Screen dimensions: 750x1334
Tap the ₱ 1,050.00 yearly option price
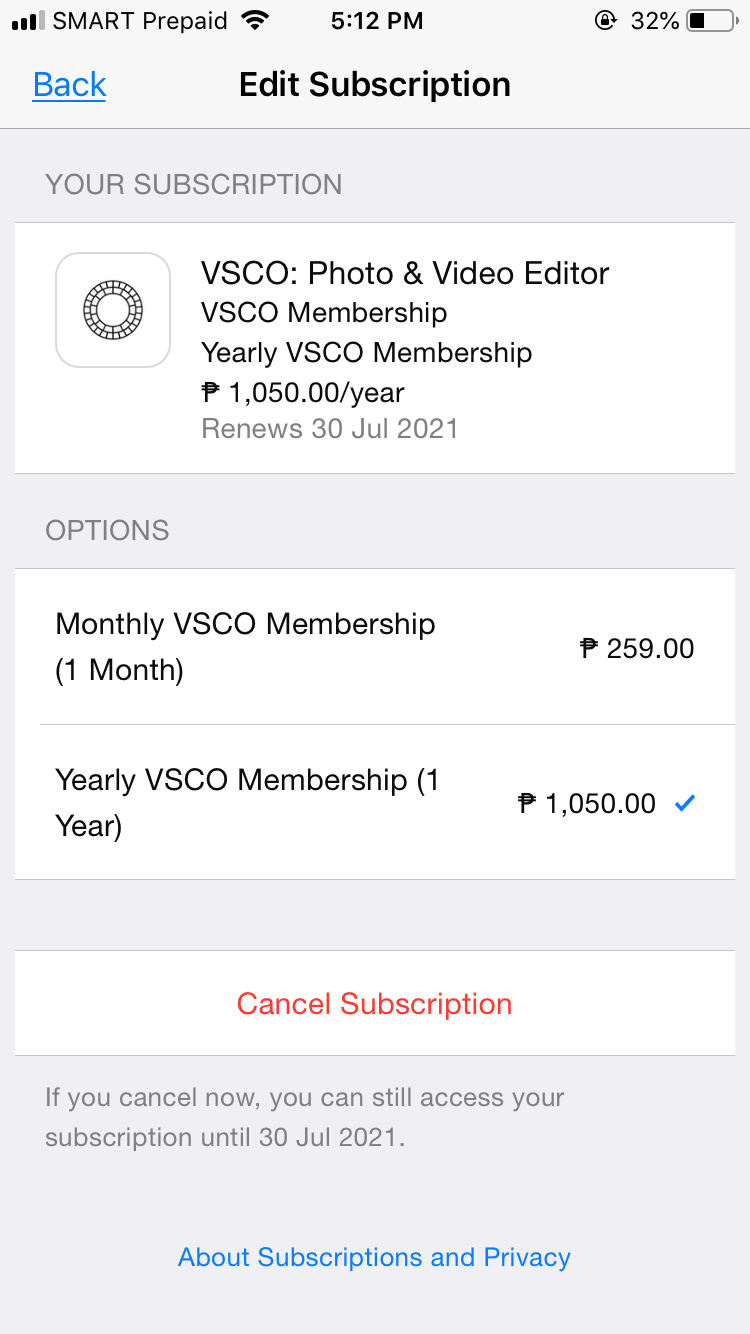[x=587, y=803]
